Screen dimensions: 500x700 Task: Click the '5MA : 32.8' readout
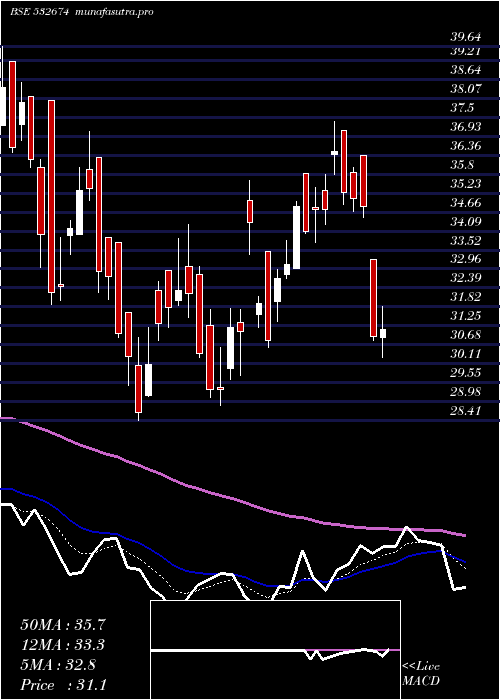[58, 665]
